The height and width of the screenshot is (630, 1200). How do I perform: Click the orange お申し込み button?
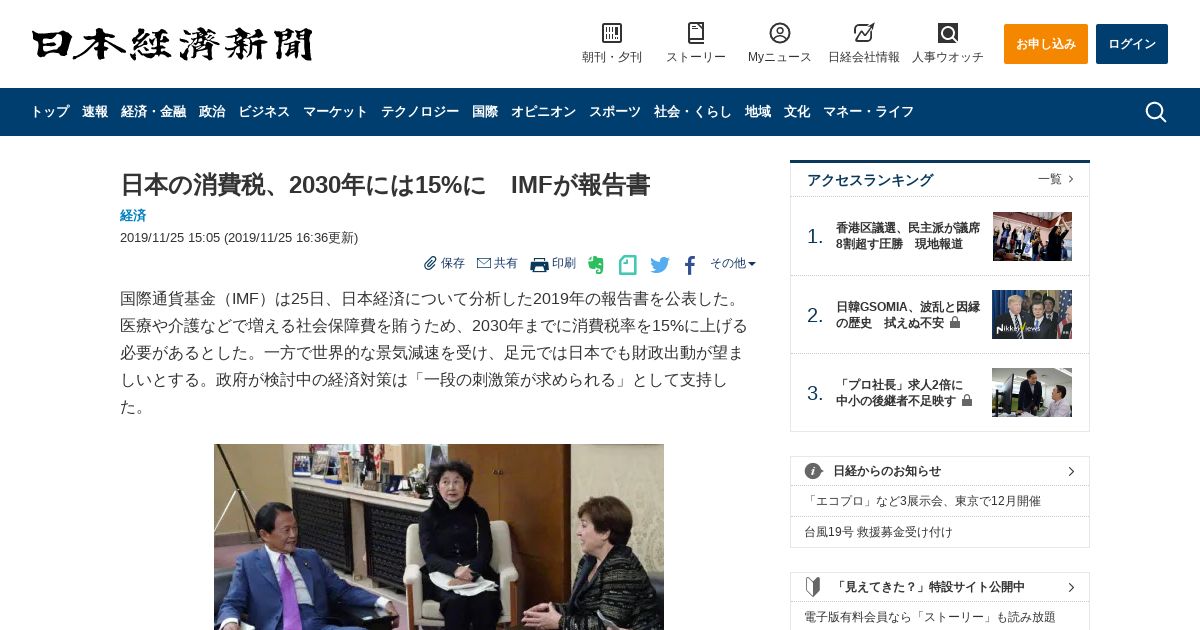click(x=1046, y=44)
